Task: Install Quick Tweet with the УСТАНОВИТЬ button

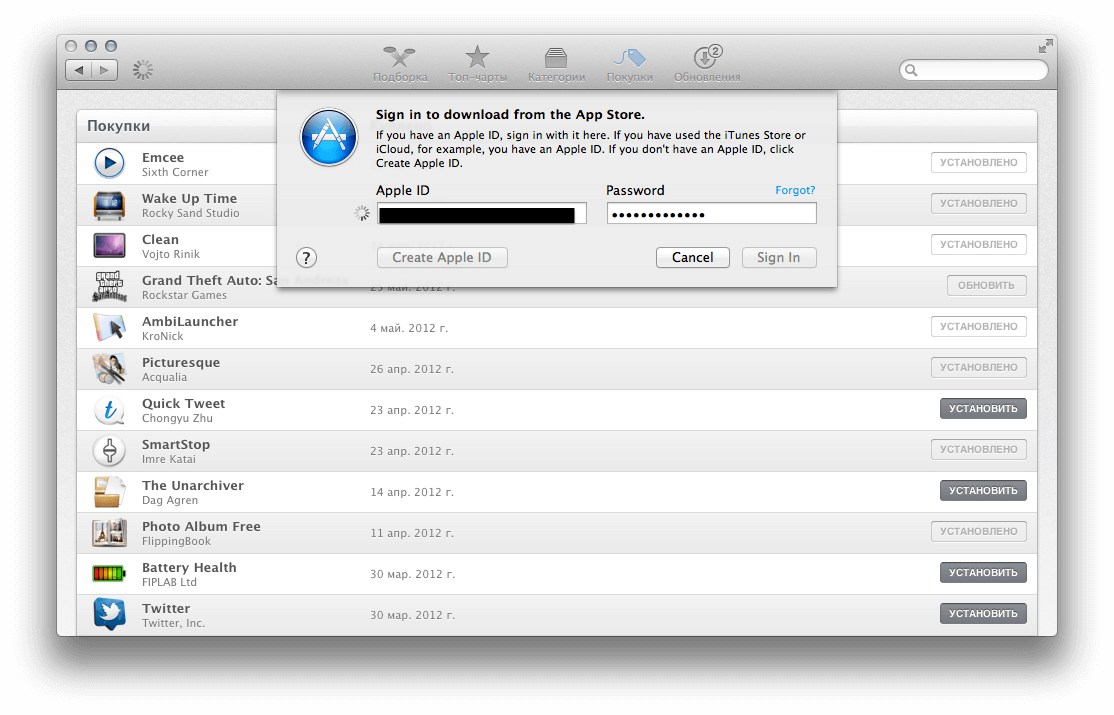Action: [x=983, y=409]
